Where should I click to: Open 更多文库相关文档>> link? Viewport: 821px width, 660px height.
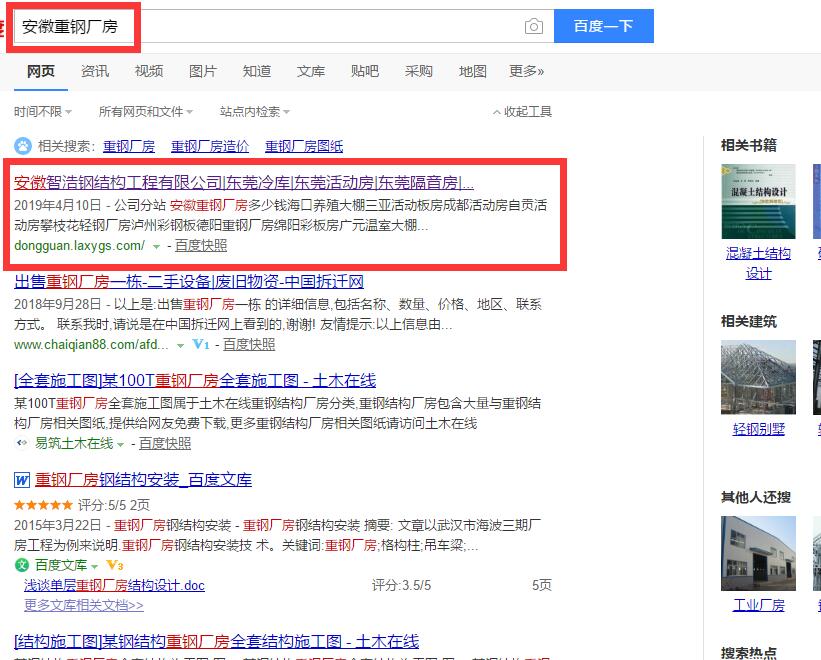click(x=84, y=605)
